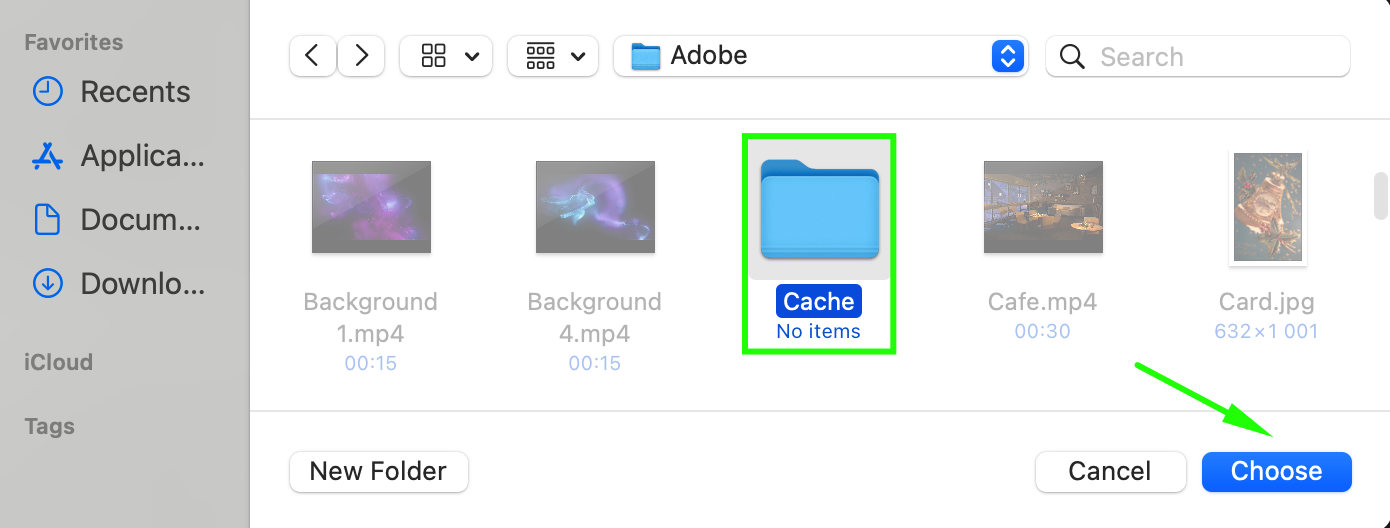Click the Background 4.mp4 thumbnail
This screenshot has width=1390, height=528.
click(x=595, y=206)
